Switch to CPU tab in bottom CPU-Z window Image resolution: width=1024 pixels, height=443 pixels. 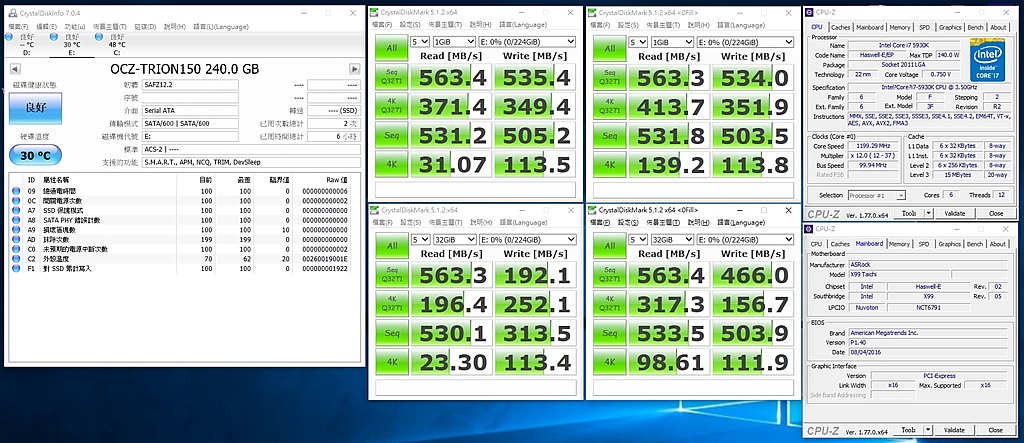point(816,244)
